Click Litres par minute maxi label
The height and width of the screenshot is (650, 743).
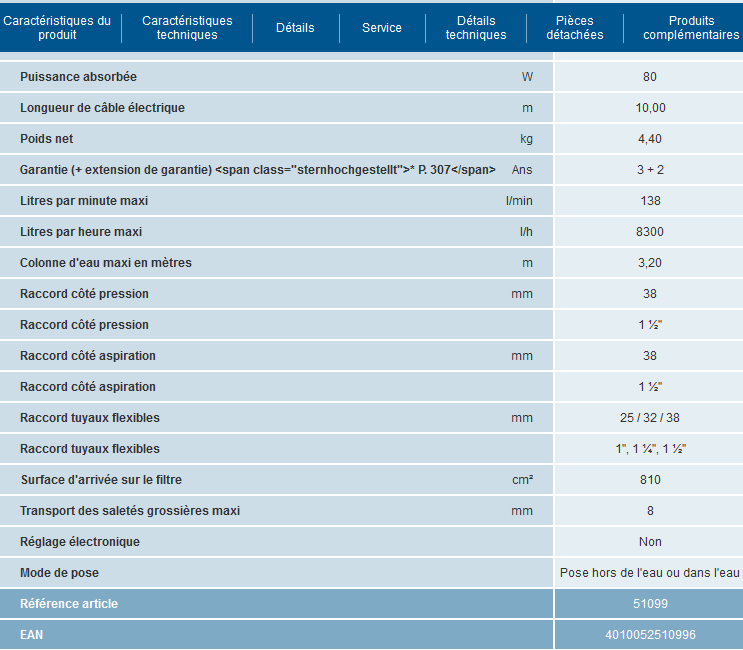[84, 201]
